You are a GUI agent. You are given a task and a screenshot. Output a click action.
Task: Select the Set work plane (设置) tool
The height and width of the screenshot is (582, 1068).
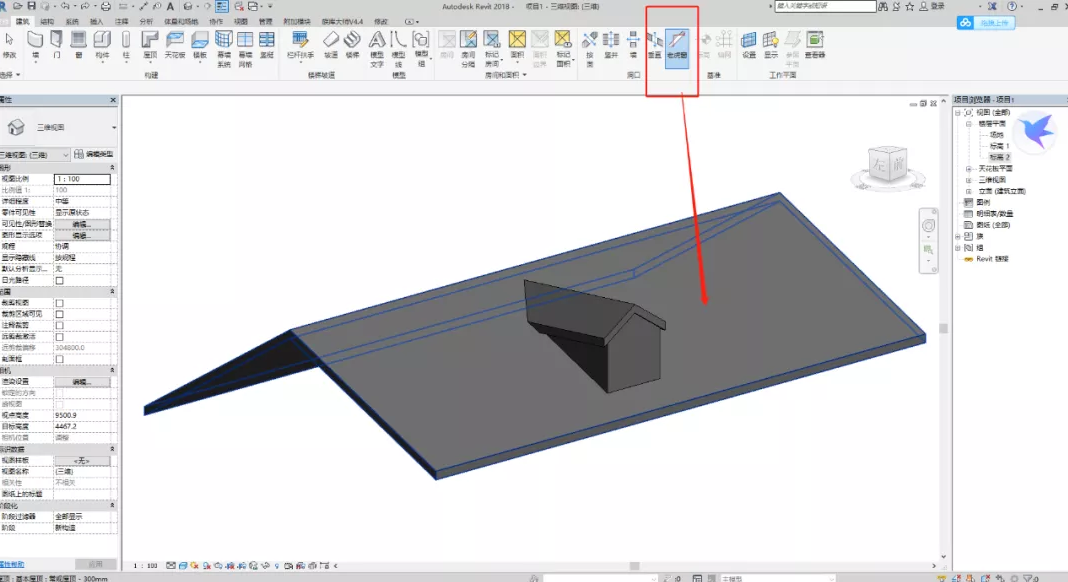pyautogui.click(x=749, y=45)
